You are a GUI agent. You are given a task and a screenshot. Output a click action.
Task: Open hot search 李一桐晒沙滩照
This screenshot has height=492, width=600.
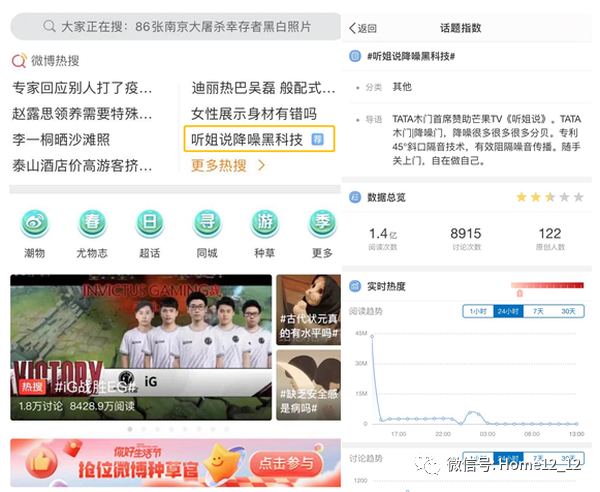point(61,139)
